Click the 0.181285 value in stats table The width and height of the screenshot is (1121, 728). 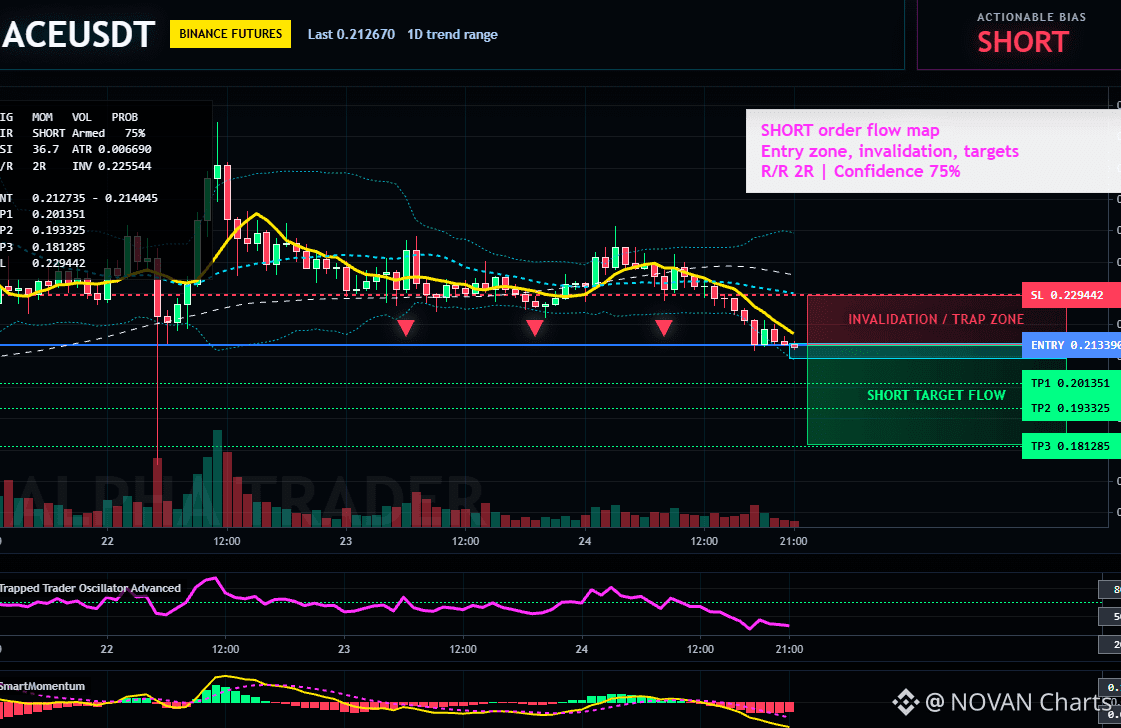pos(58,247)
